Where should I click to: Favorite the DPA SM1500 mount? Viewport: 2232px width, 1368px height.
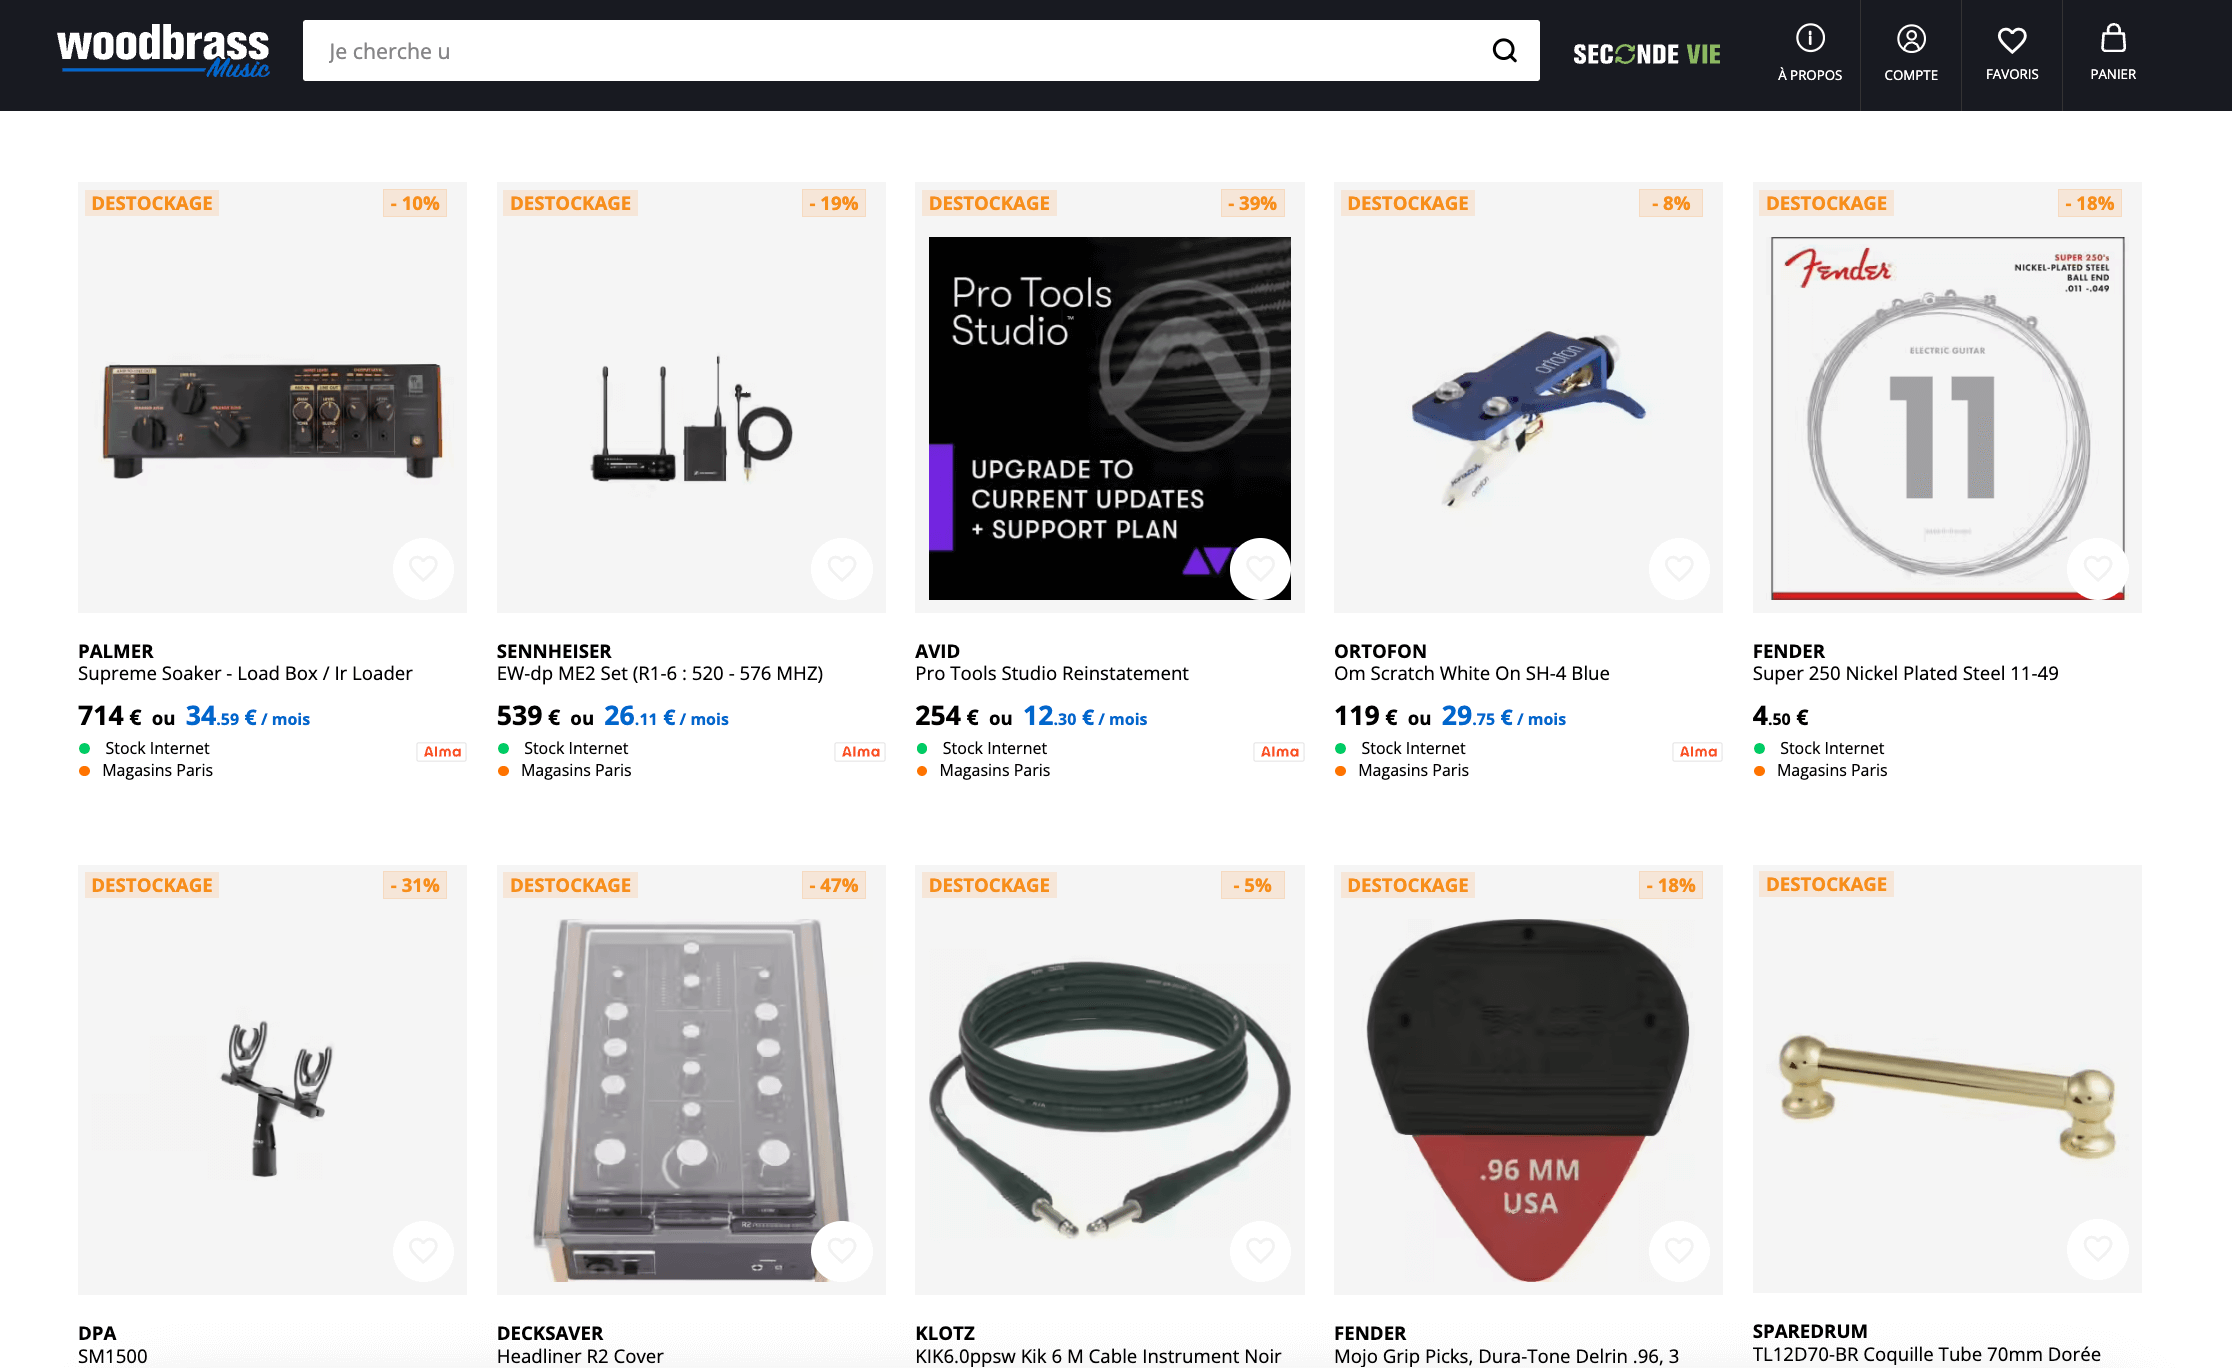pyautogui.click(x=423, y=1251)
